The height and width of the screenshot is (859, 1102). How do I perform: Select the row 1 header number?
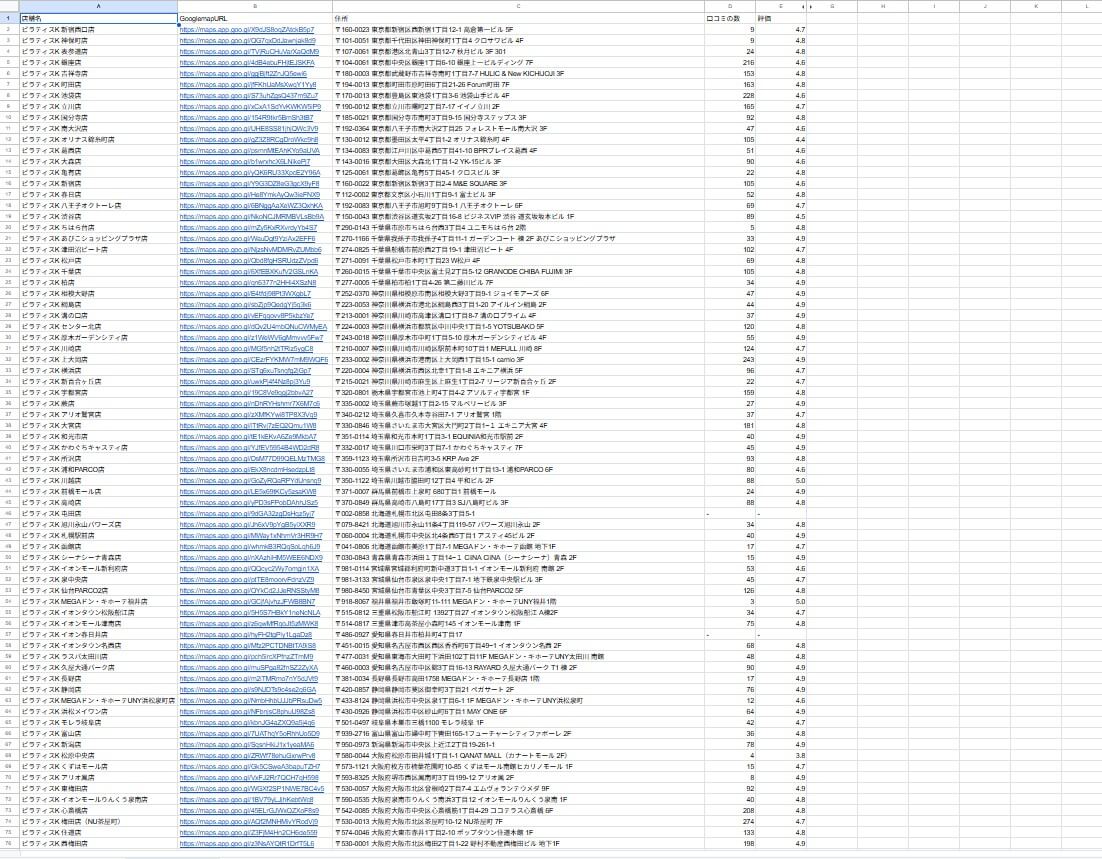click(x=8, y=19)
